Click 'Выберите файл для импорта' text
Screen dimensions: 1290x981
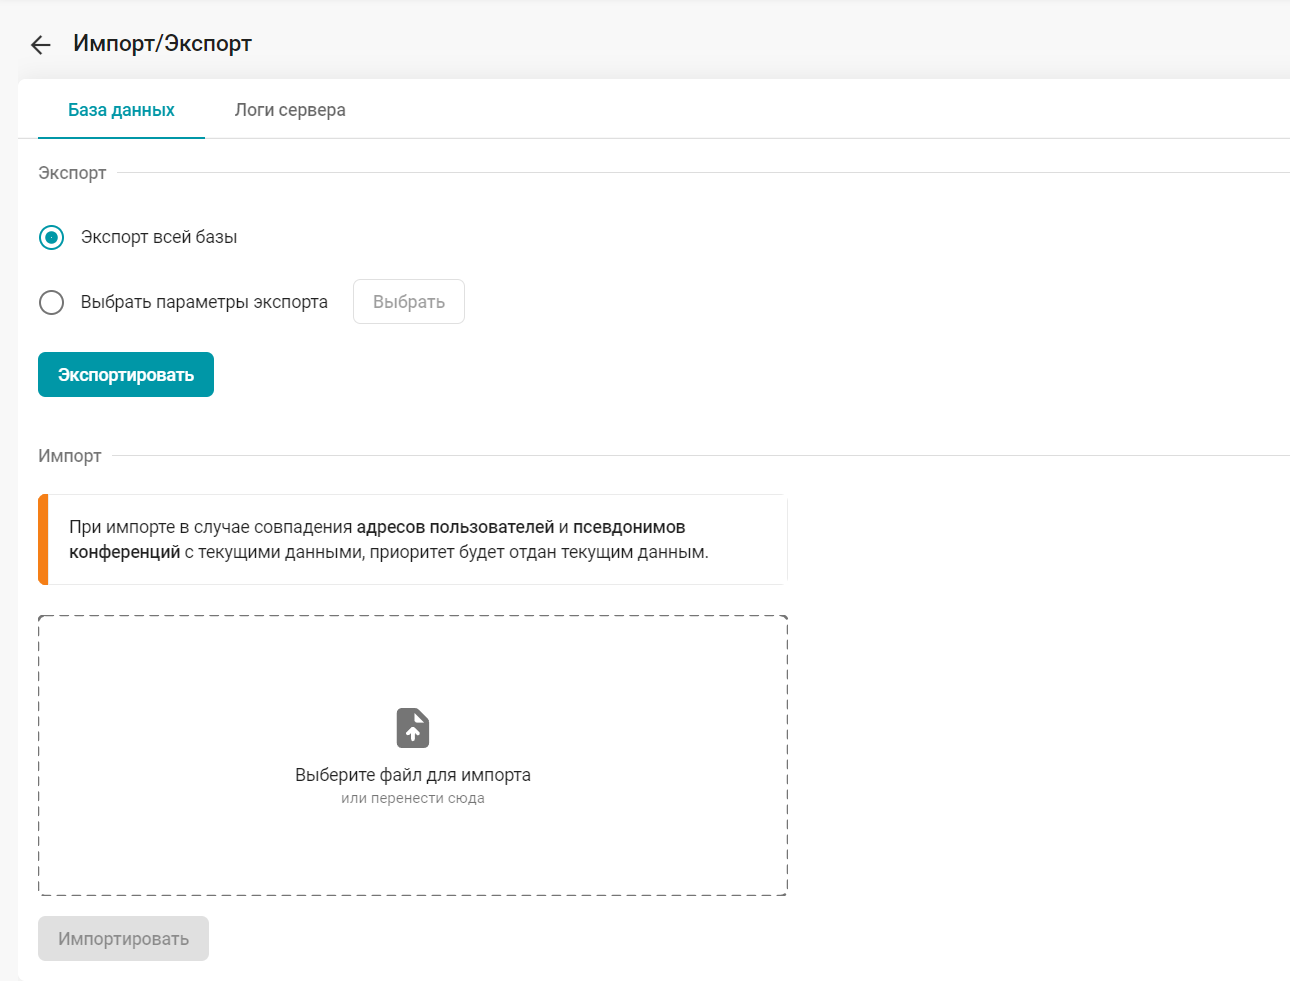pyautogui.click(x=413, y=775)
